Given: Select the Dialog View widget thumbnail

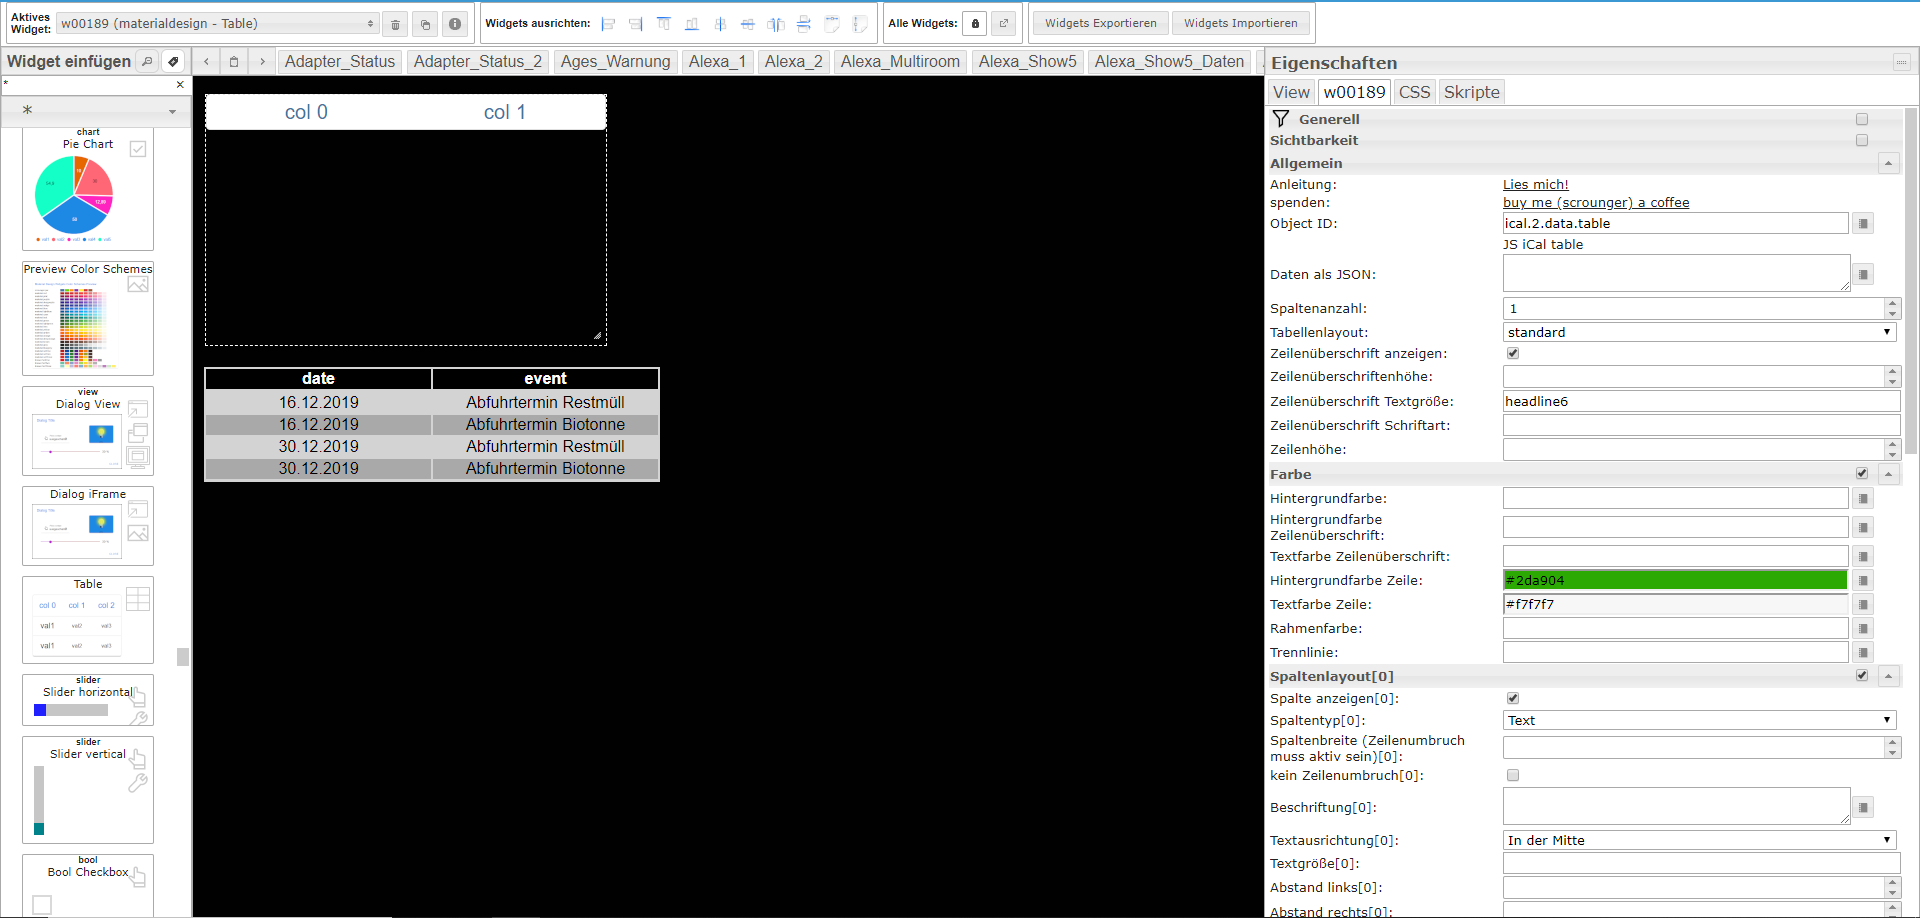Looking at the screenshot, I should (88, 431).
